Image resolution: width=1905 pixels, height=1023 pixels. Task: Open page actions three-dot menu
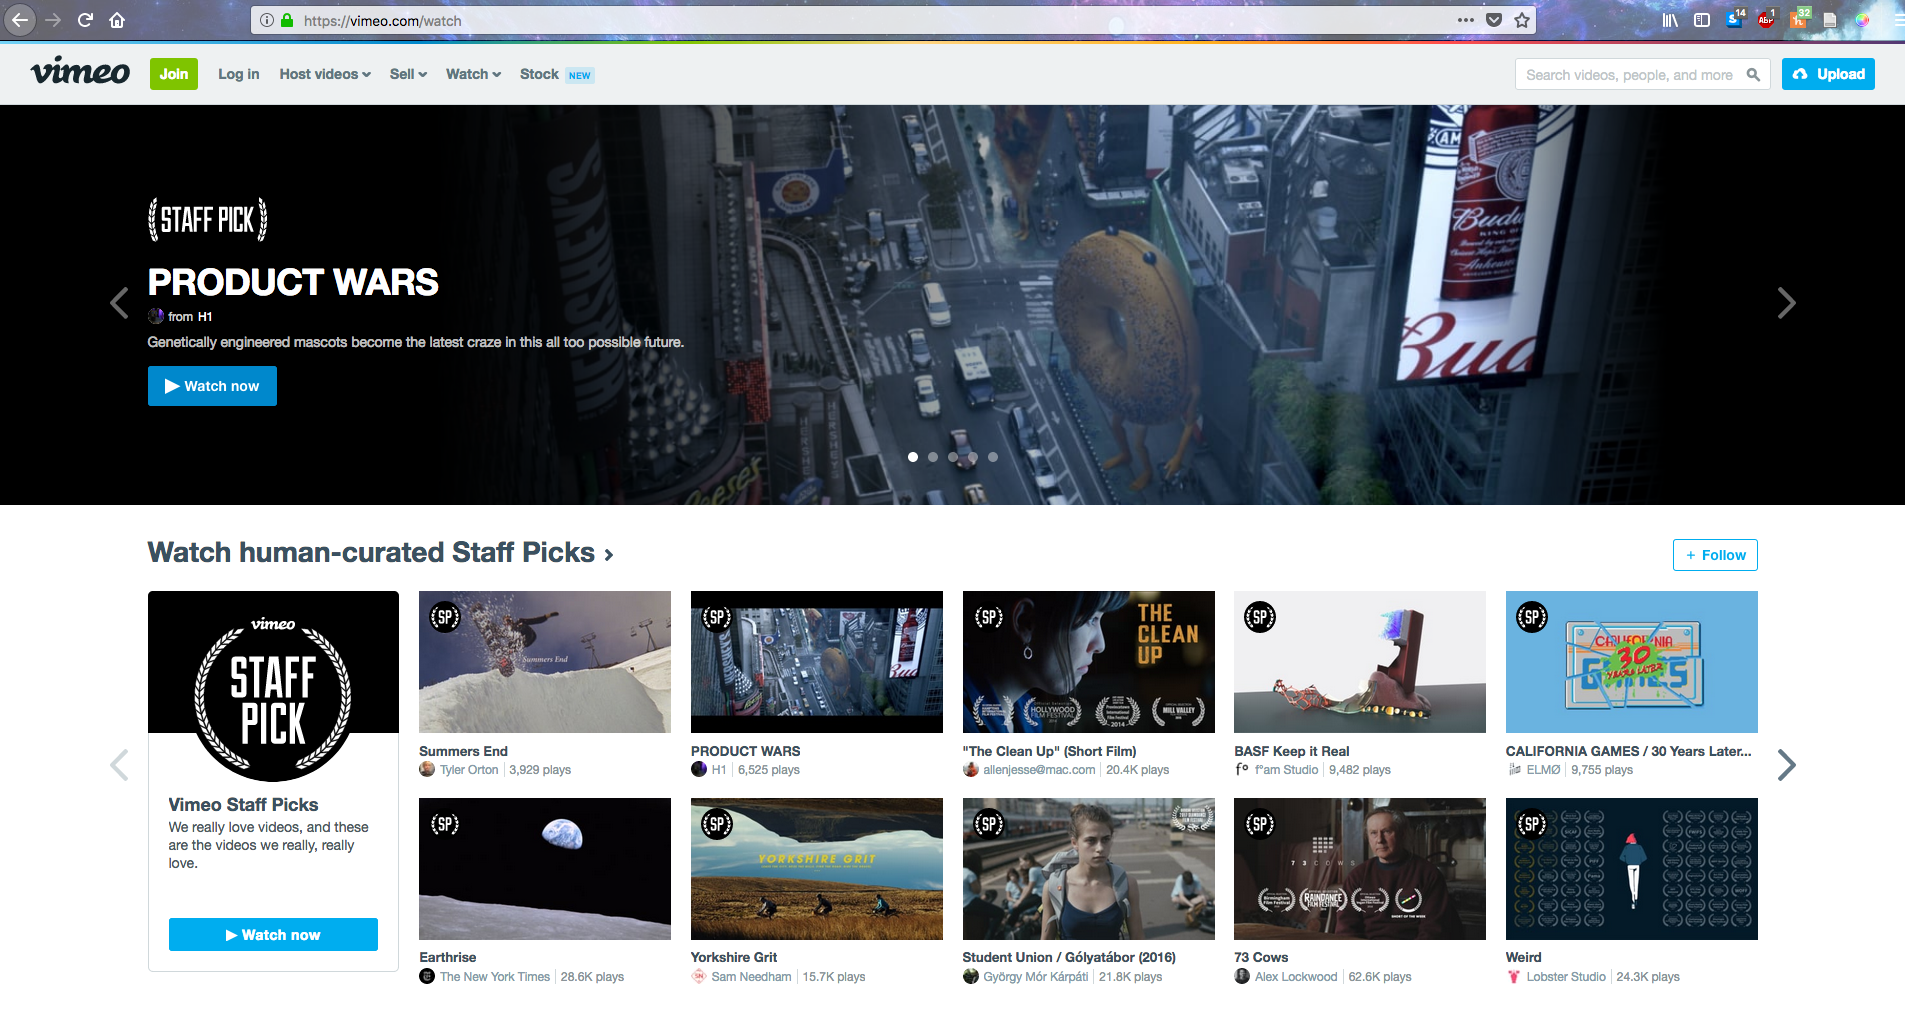coord(1466,20)
